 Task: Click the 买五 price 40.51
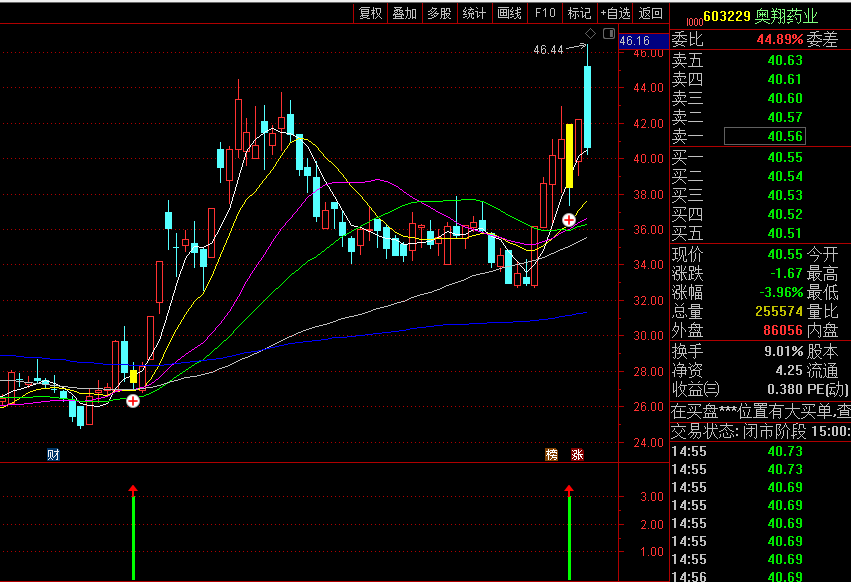tap(785, 233)
